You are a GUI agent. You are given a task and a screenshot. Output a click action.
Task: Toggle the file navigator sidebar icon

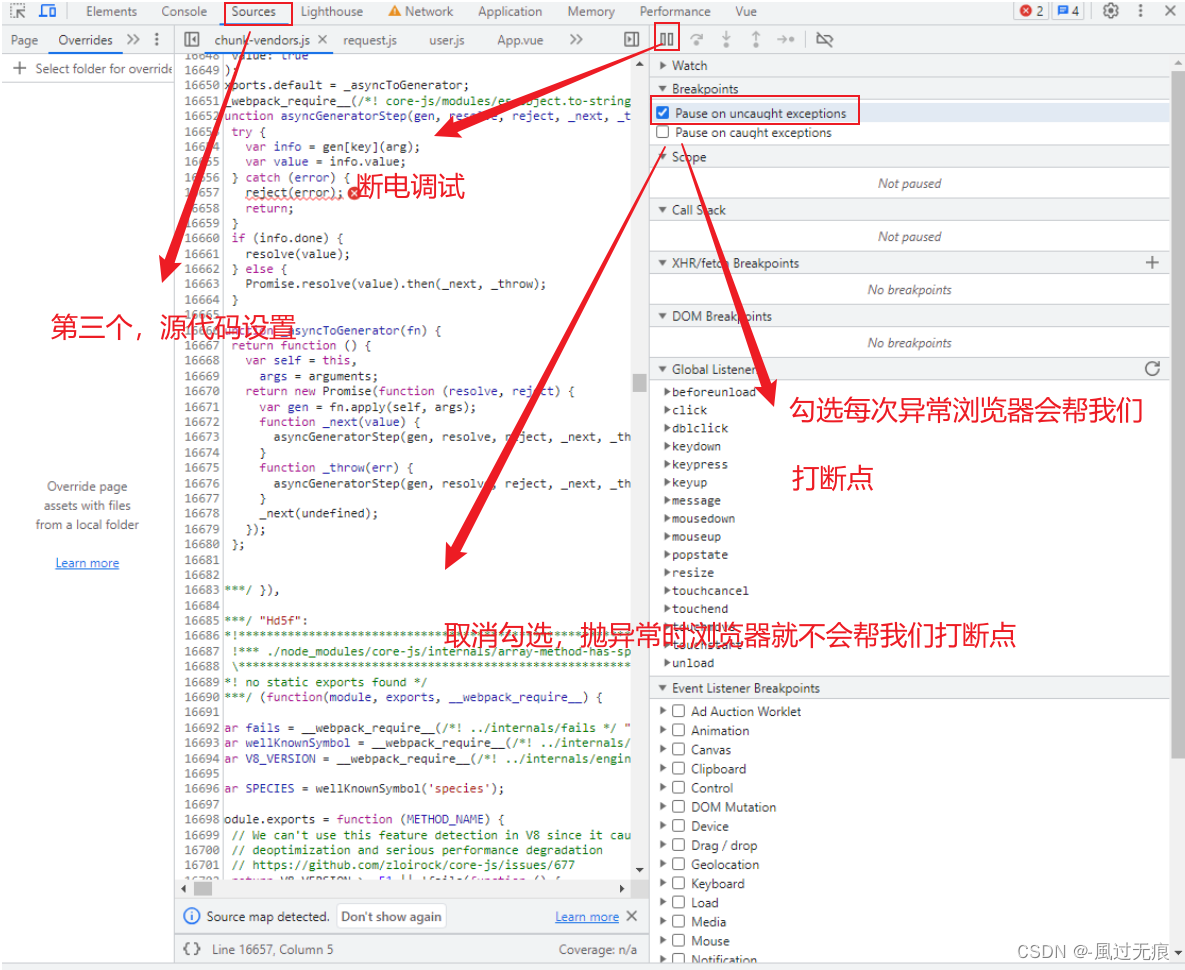[x=192, y=39]
